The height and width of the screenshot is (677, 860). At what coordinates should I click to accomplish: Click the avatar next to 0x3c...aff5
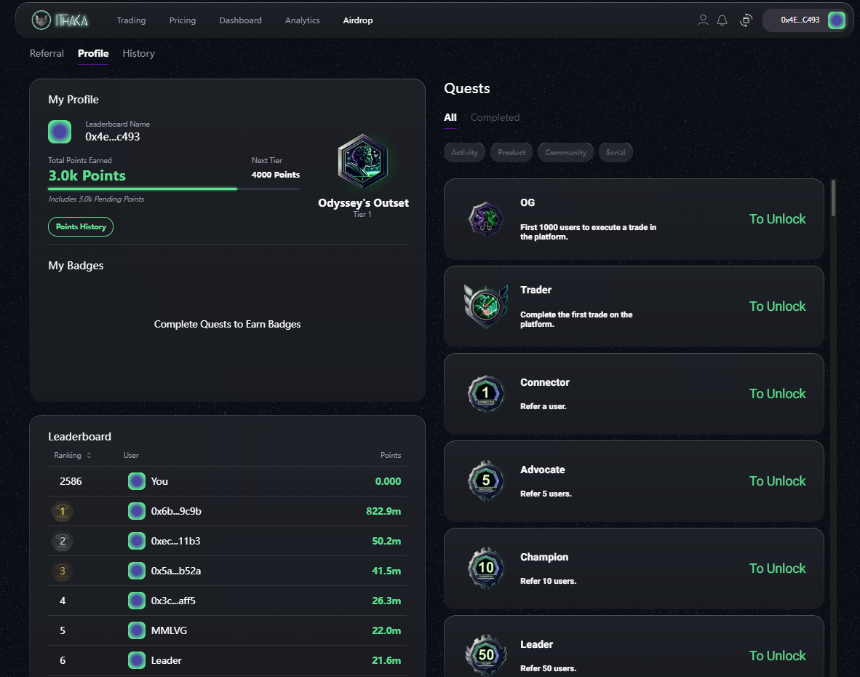[x=137, y=601]
